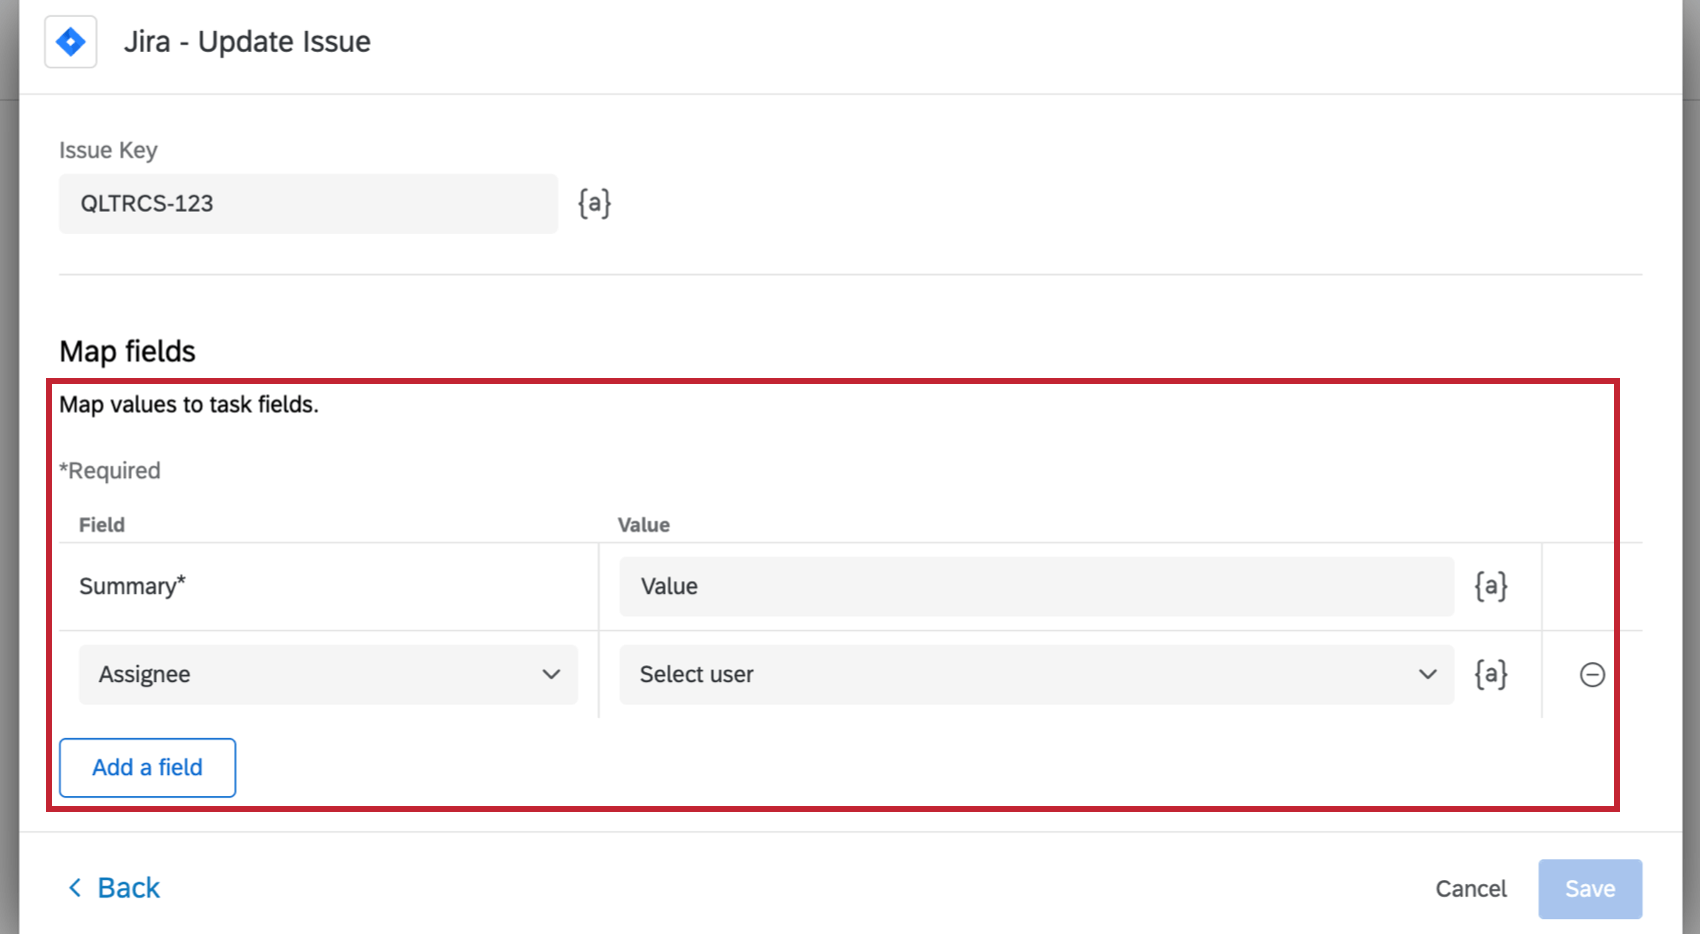This screenshot has height=934, width=1700.
Task: Click the Field column header
Action: [101, 524]
